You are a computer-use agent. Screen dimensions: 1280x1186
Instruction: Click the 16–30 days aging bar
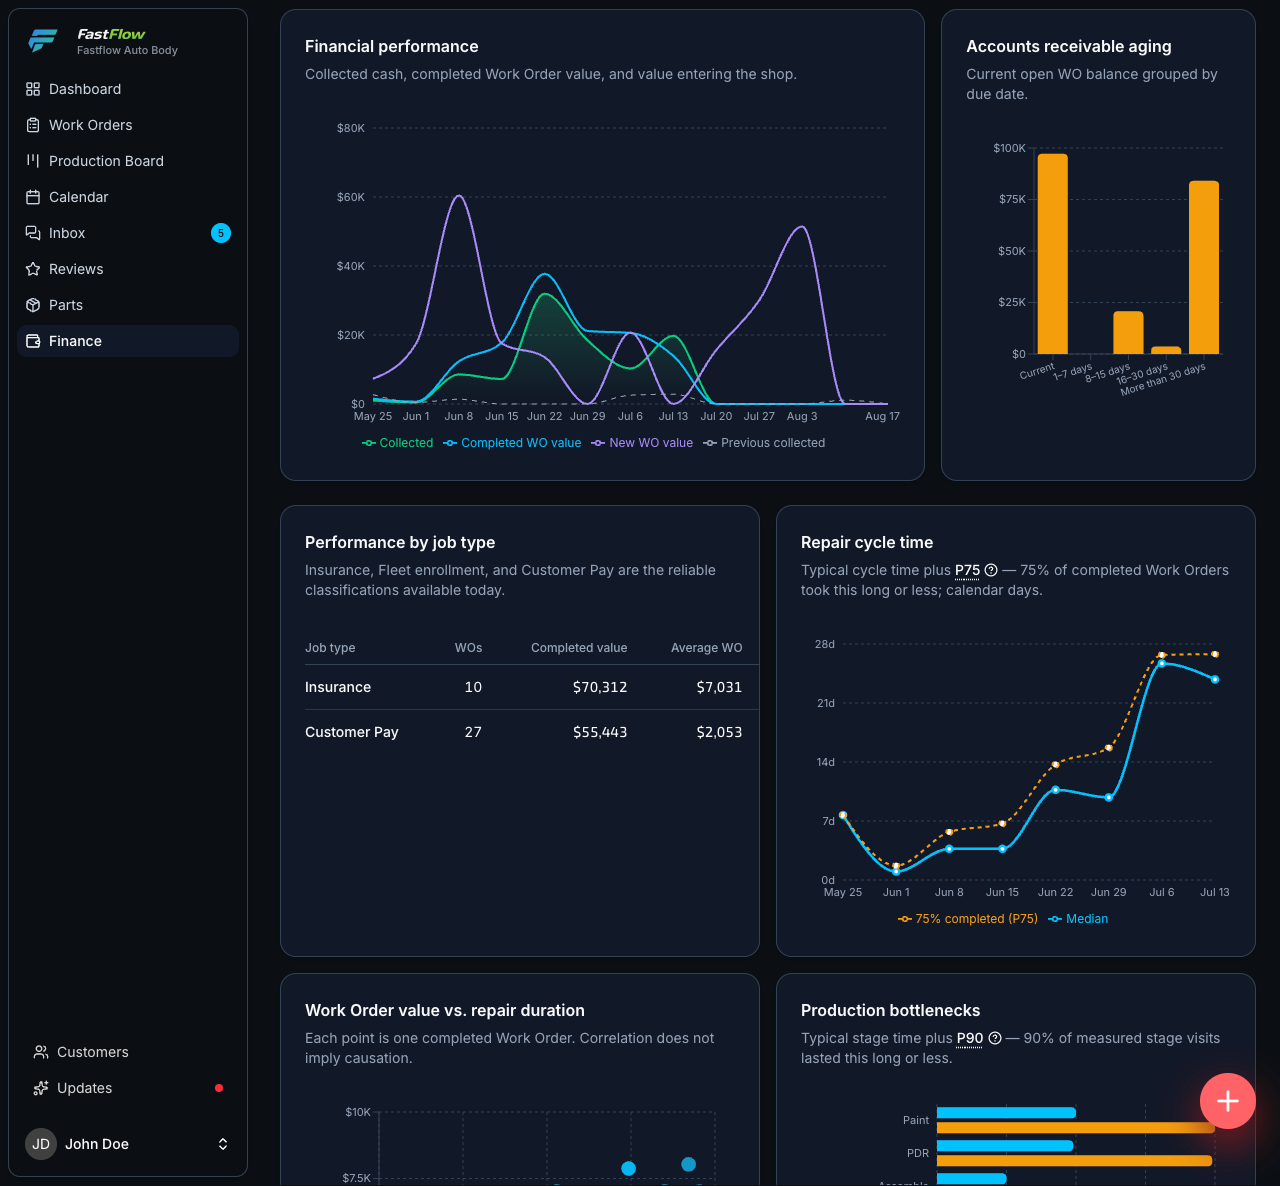click(1166, 350)
